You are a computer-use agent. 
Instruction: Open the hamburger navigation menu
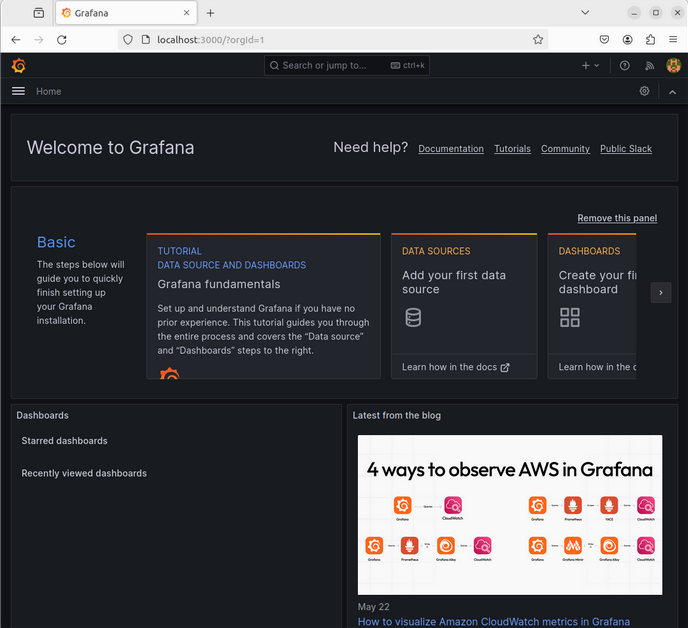(x=18, y=91)
